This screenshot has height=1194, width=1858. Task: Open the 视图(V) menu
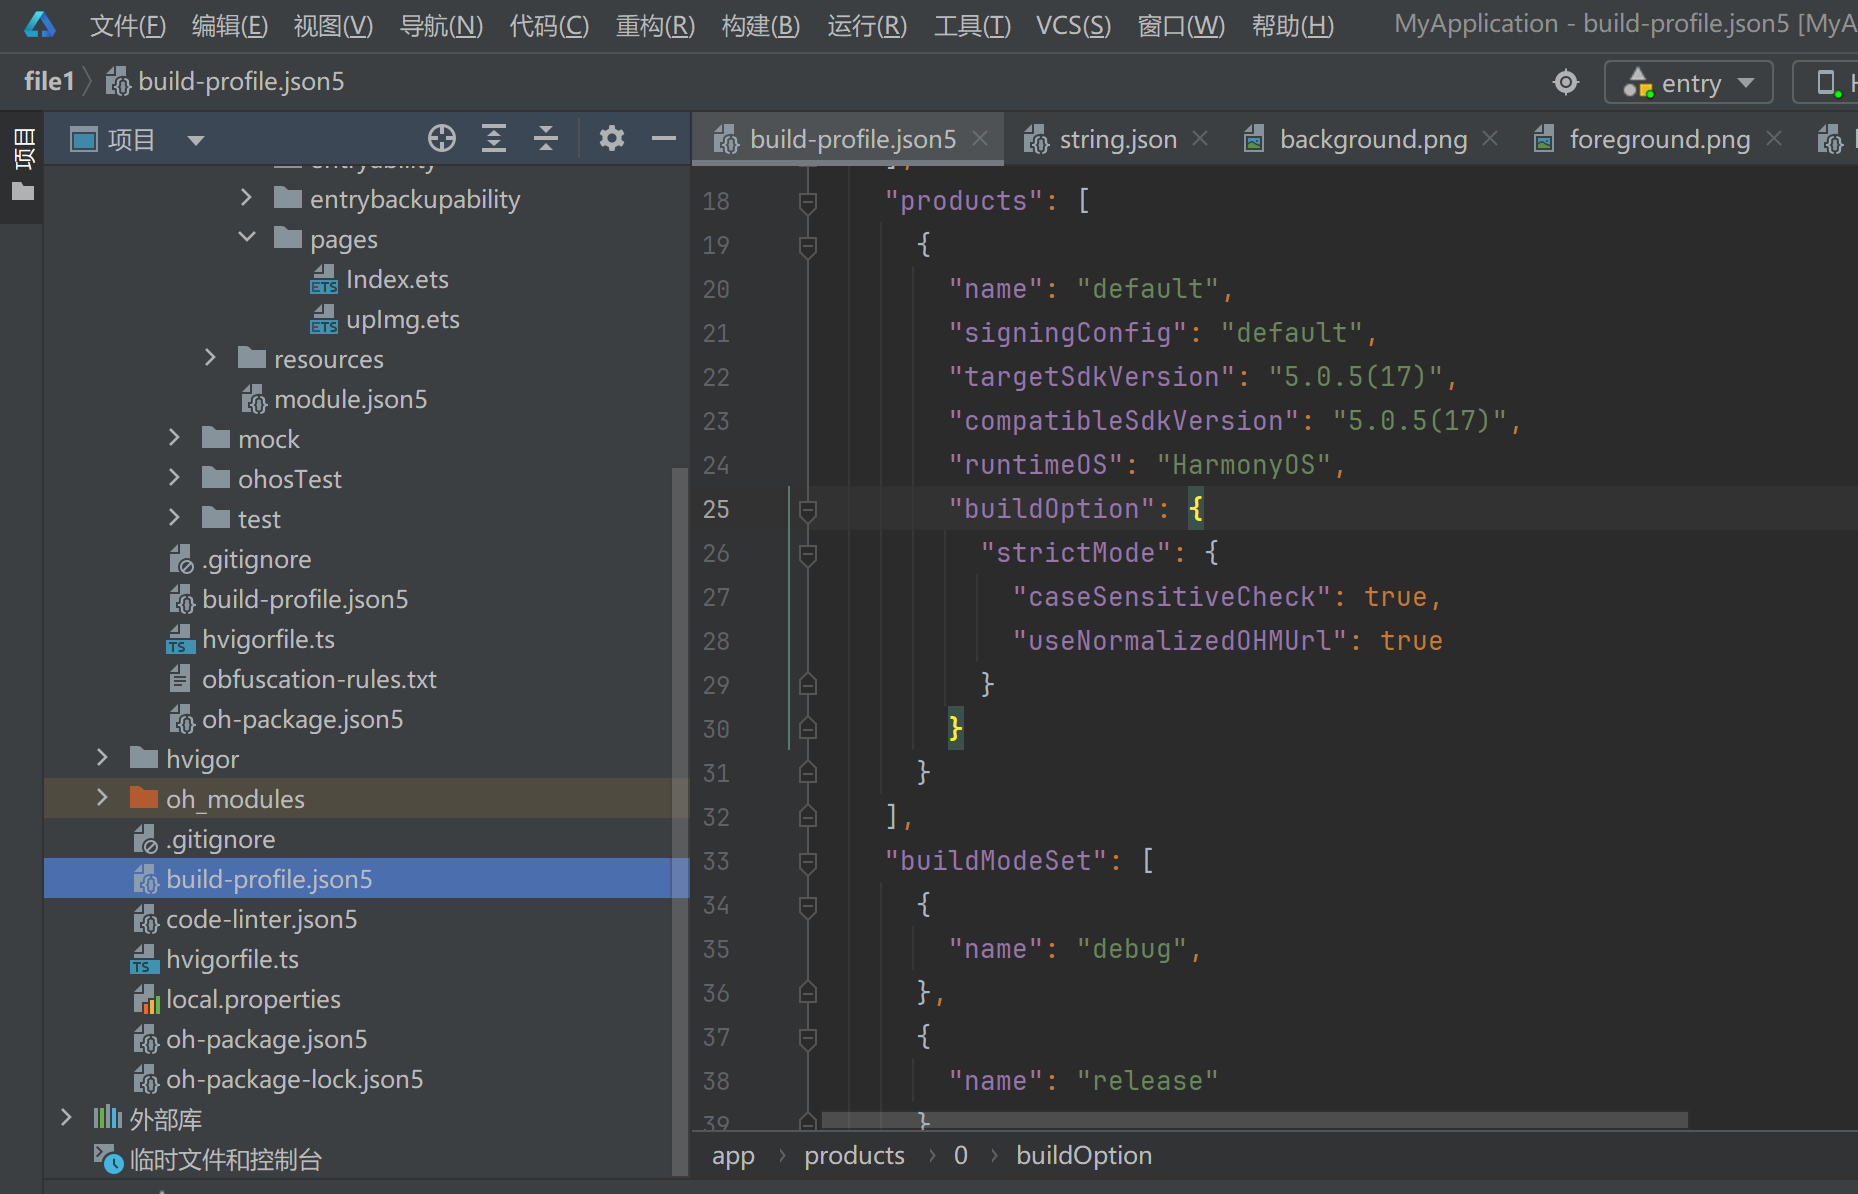pos(333,25)
